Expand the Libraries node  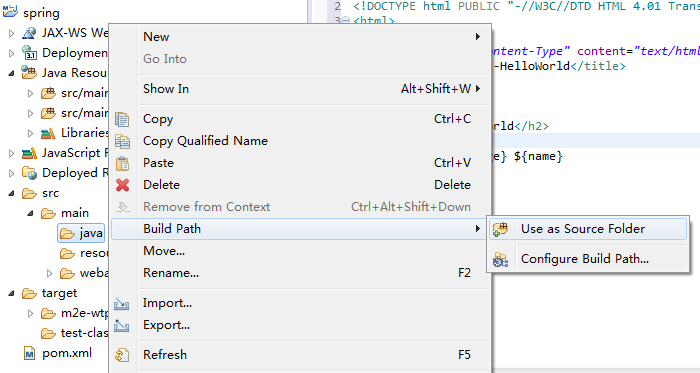(30, 133)
